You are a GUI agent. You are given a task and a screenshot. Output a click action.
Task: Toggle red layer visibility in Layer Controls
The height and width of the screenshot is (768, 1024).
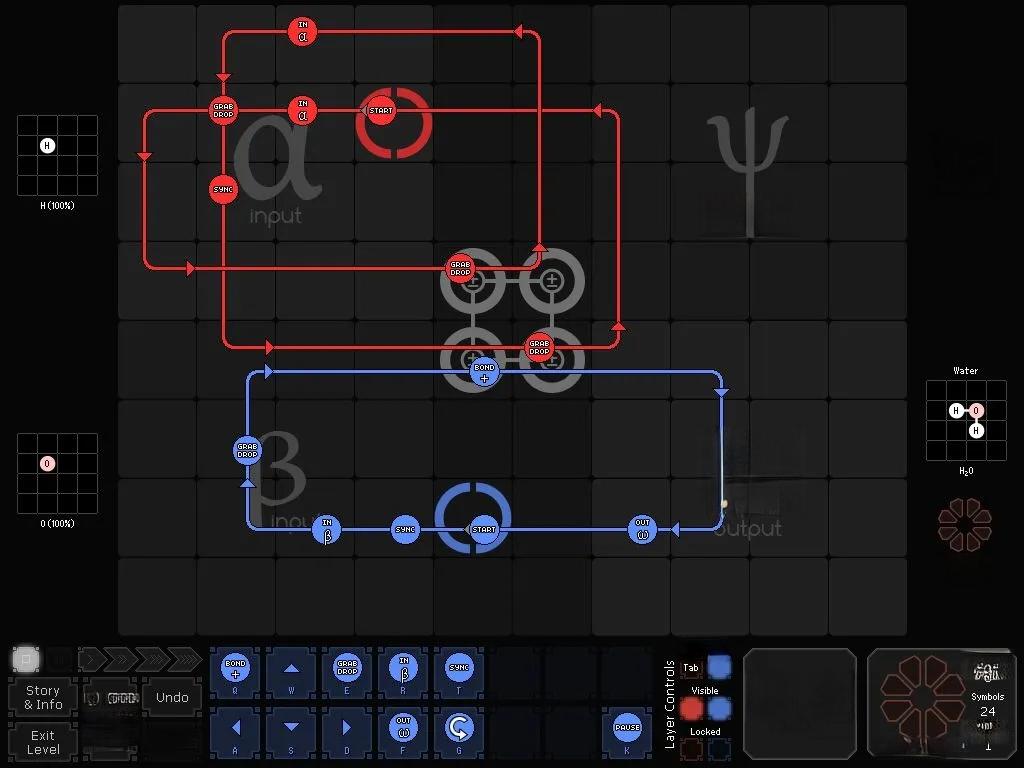coord(691,709)
